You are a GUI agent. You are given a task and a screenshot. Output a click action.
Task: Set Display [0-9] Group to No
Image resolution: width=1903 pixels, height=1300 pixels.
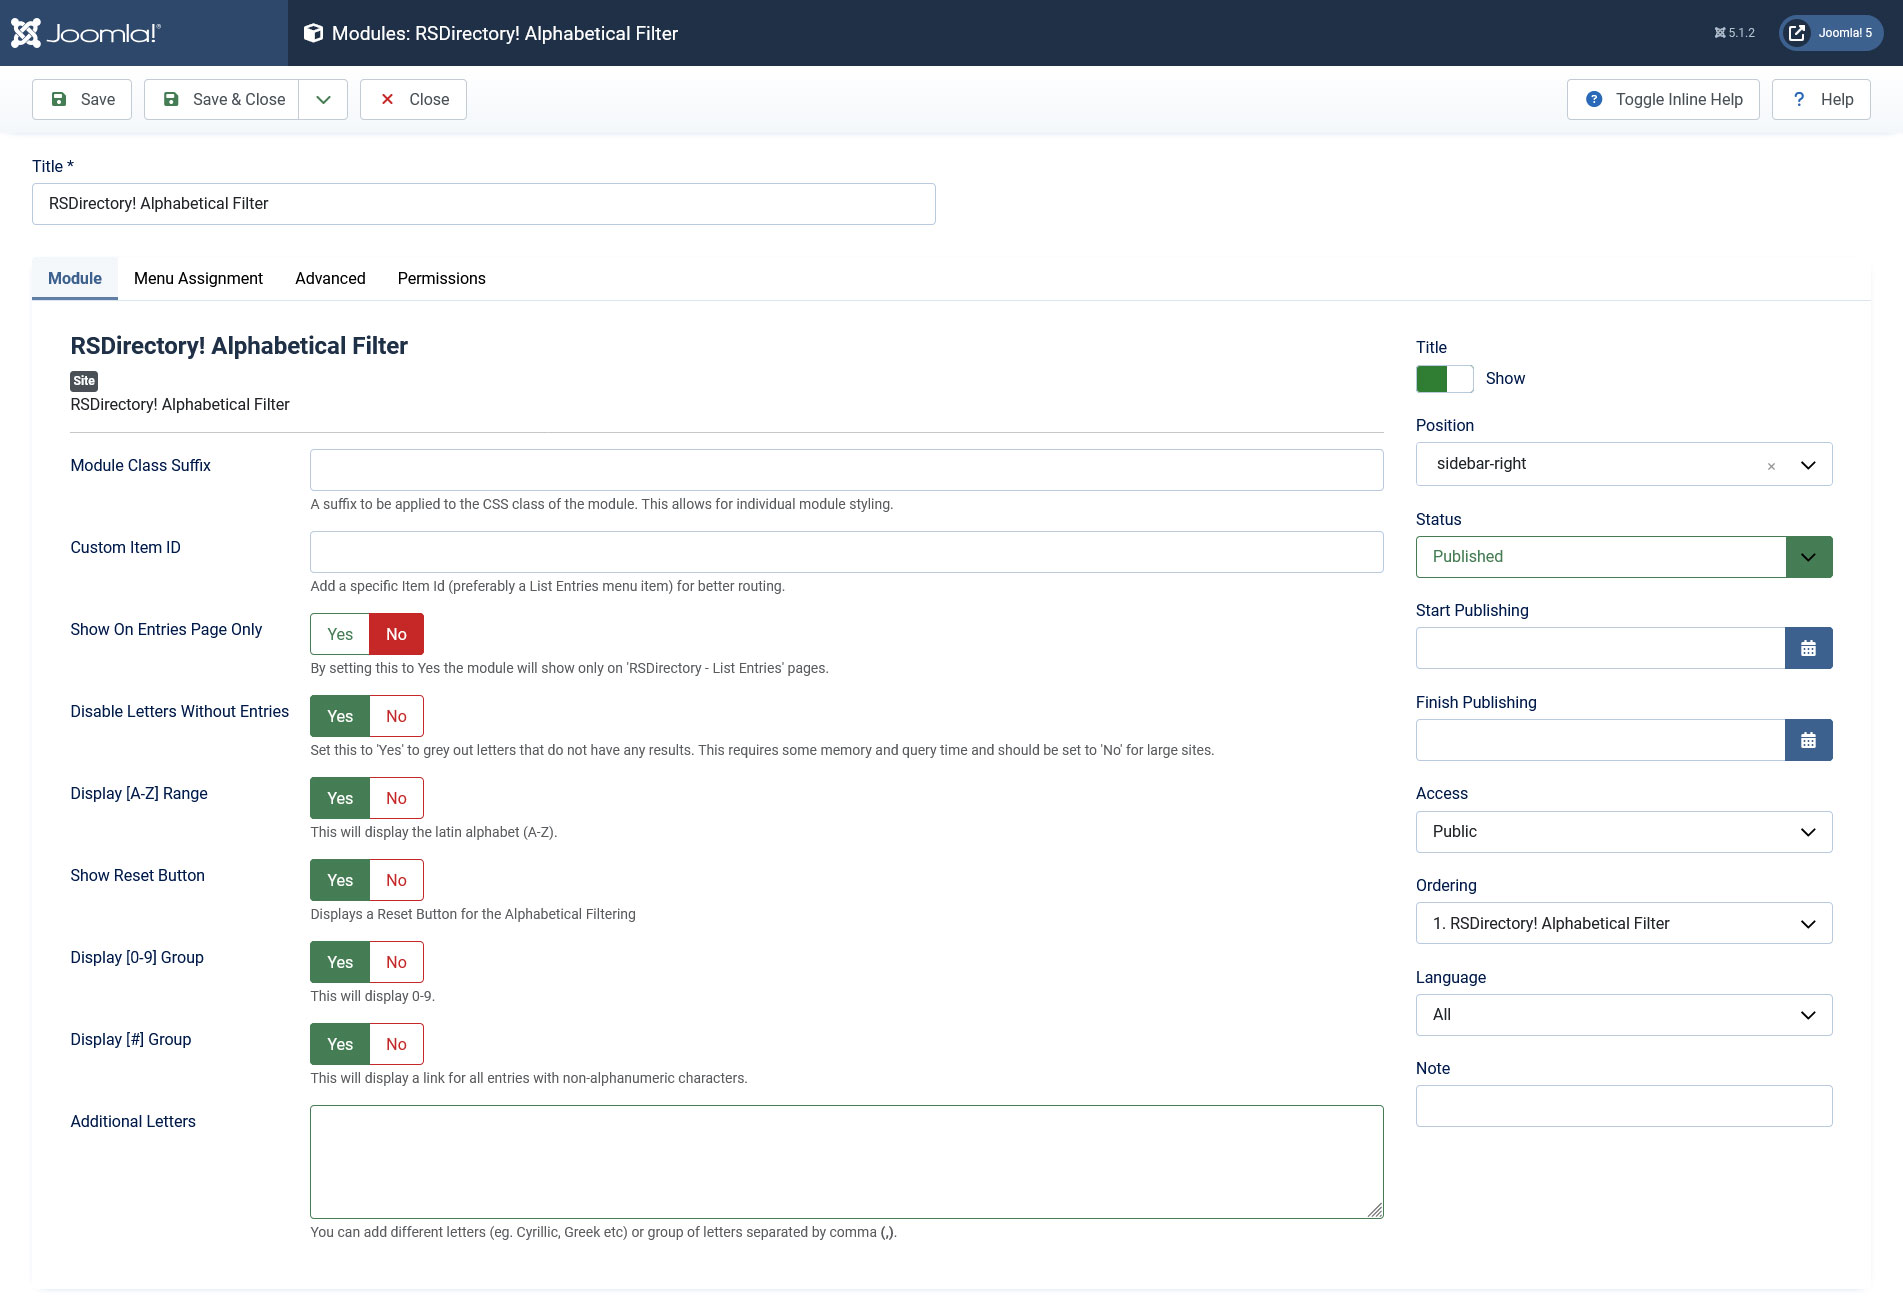[396, 962]
